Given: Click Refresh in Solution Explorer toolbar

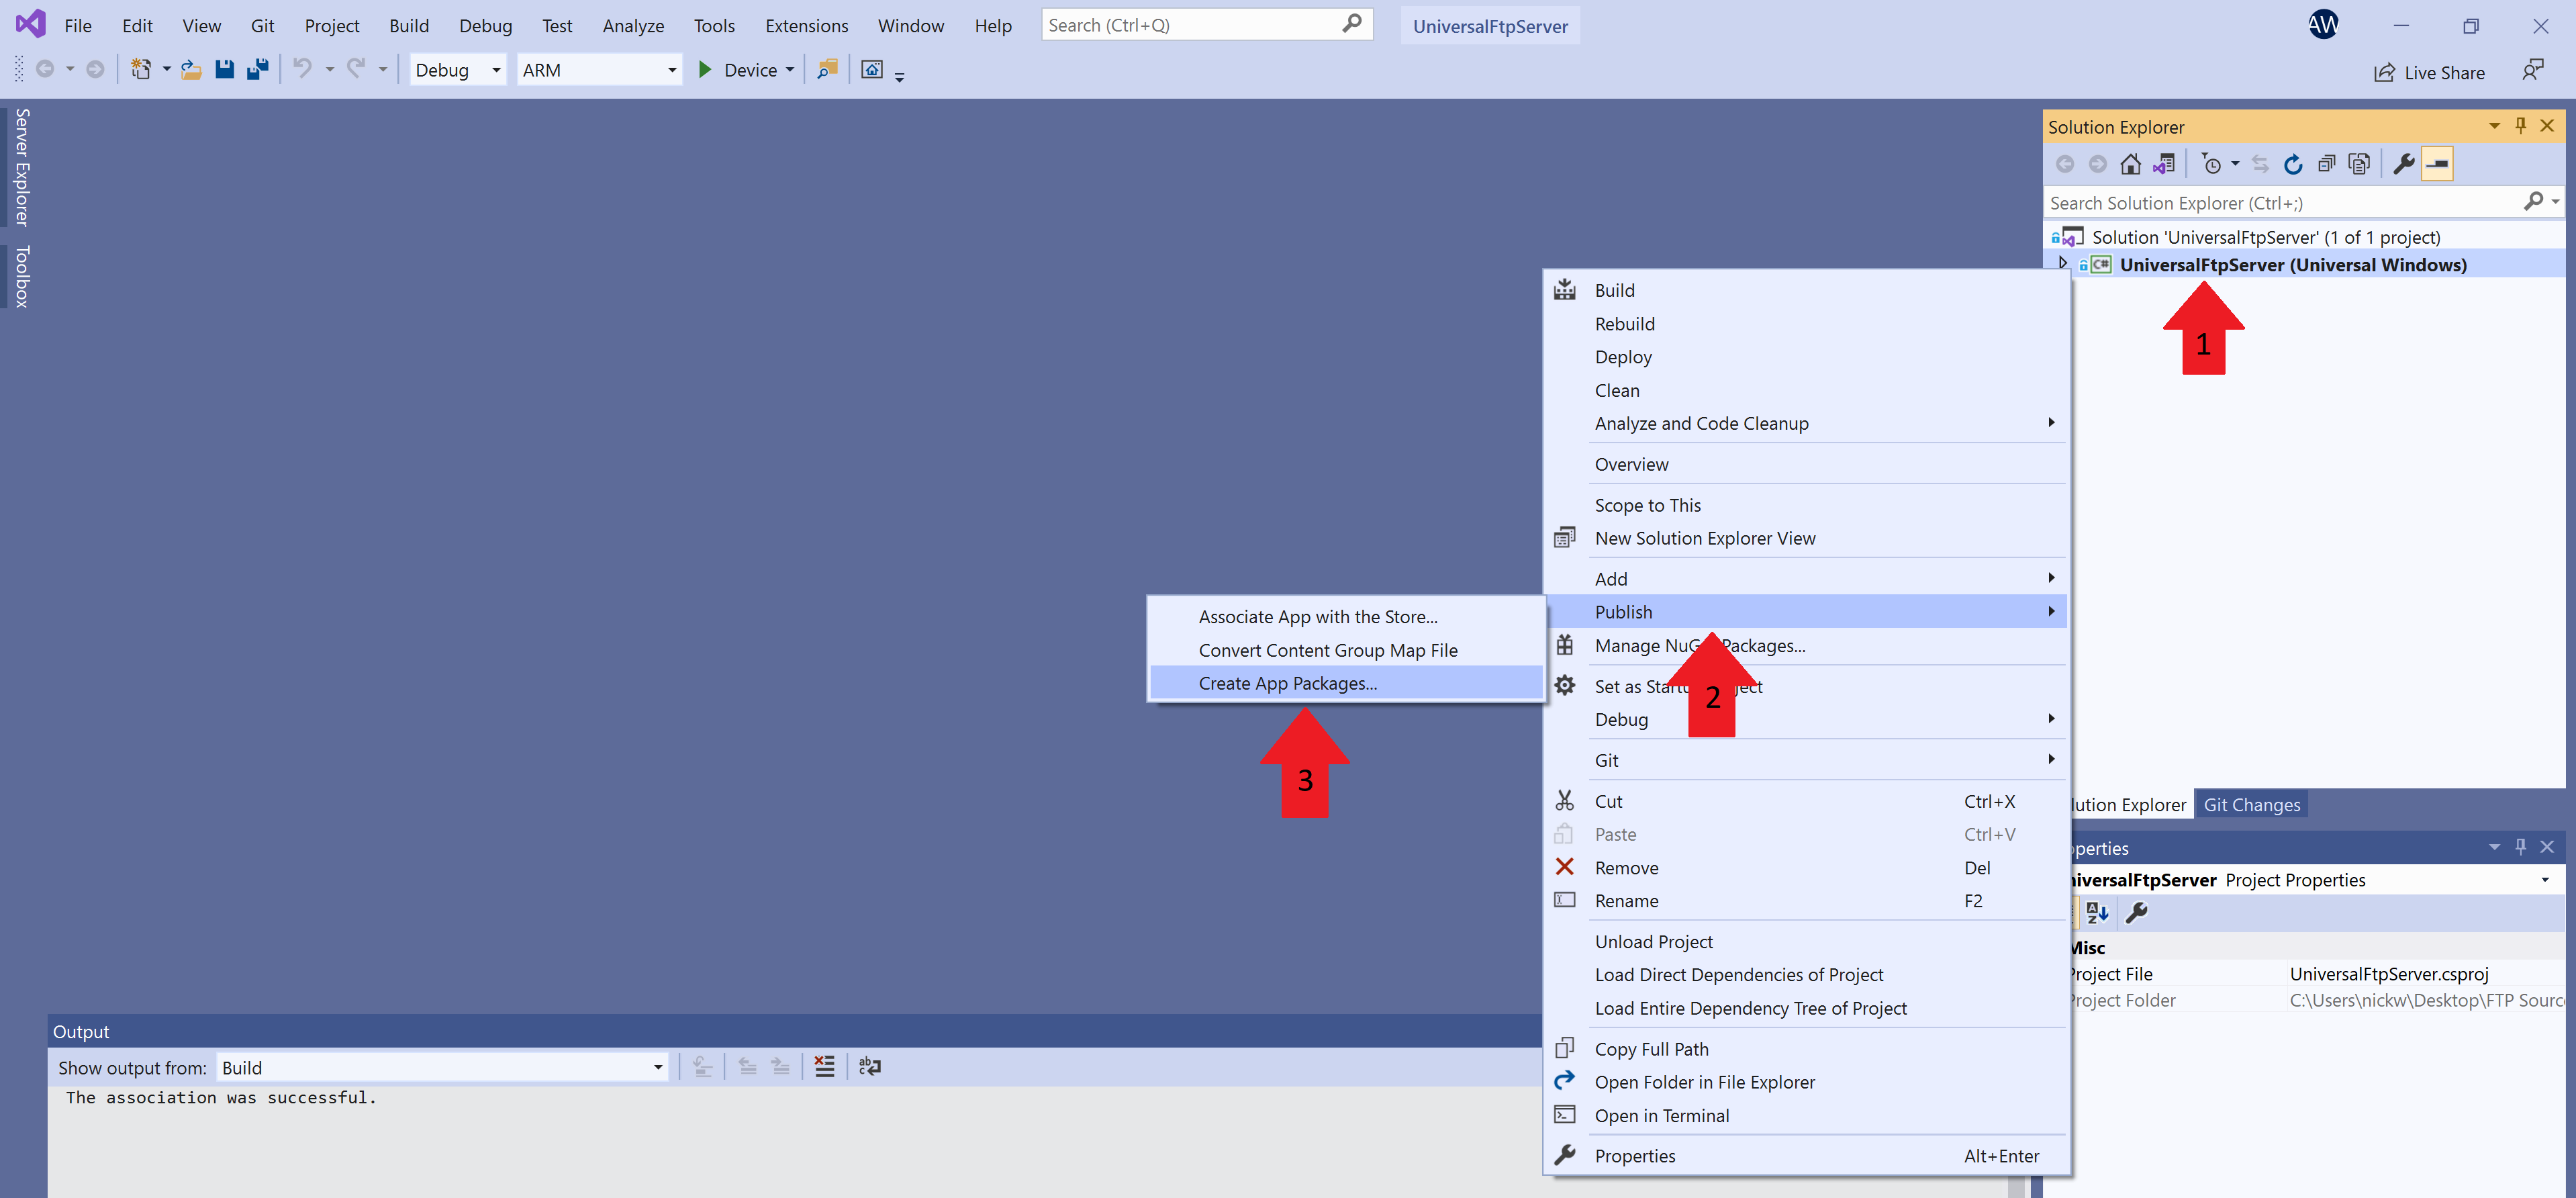Looking at the screenshot, I should coord(2293,165).
